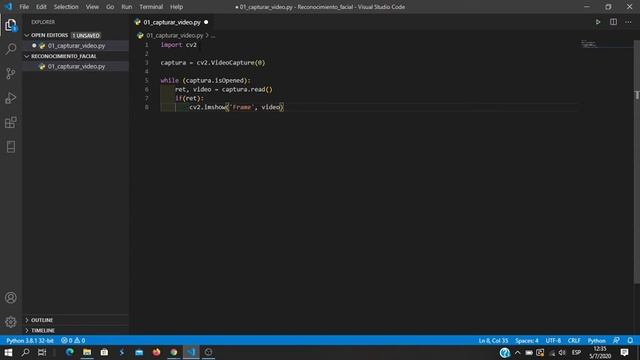Open the Edit menu

click(x=41, y=7)
